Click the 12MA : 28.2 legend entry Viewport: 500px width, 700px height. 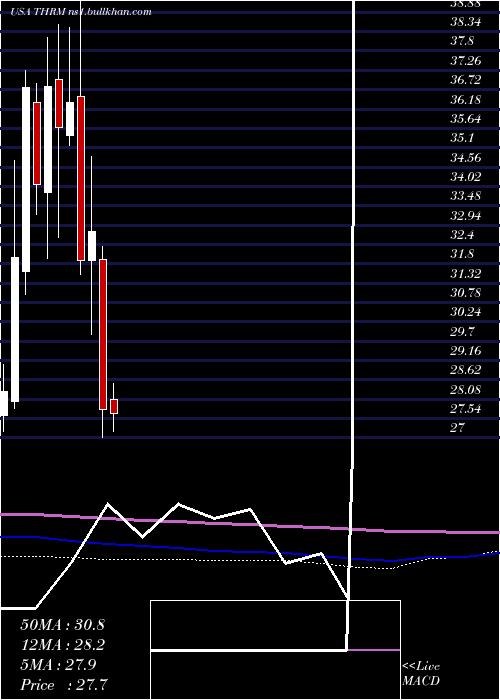pos(62,645)
